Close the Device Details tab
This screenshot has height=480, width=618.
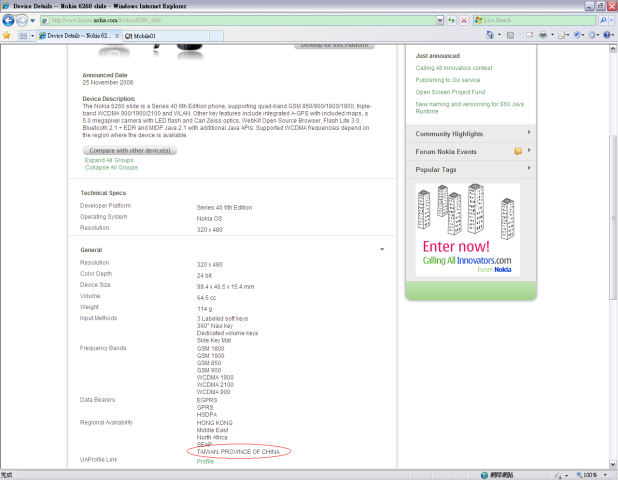point(117,36)
